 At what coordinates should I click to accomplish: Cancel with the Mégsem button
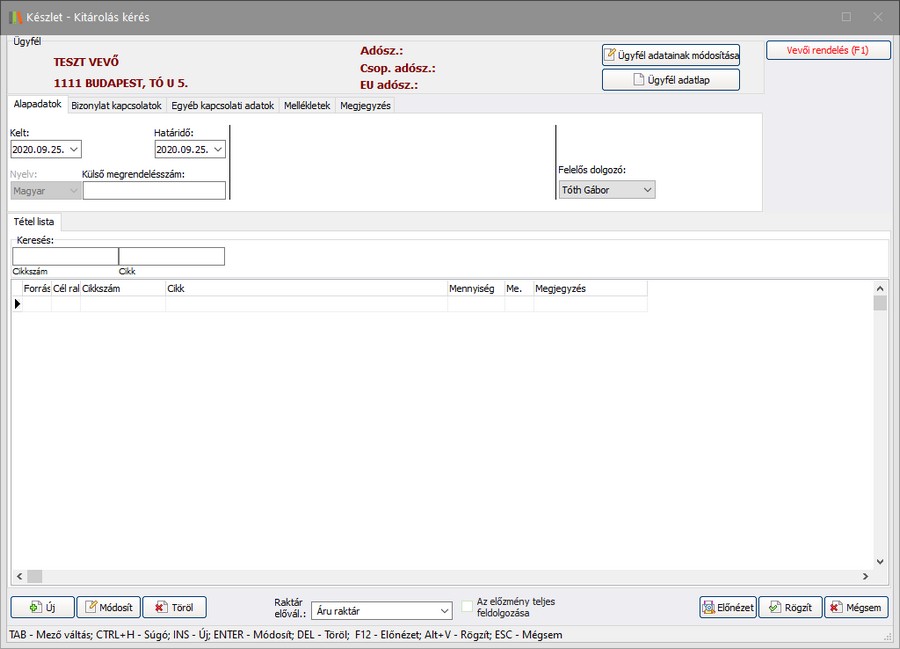[x=856, y=607]
